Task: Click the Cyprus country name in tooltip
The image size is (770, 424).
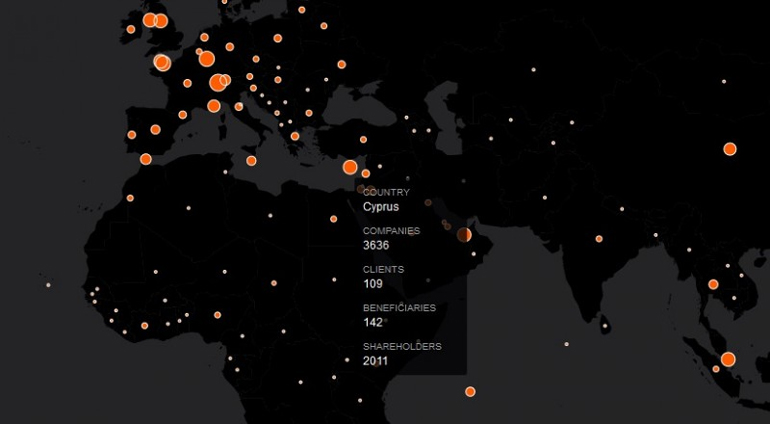Action: click(x=380, y=207)
